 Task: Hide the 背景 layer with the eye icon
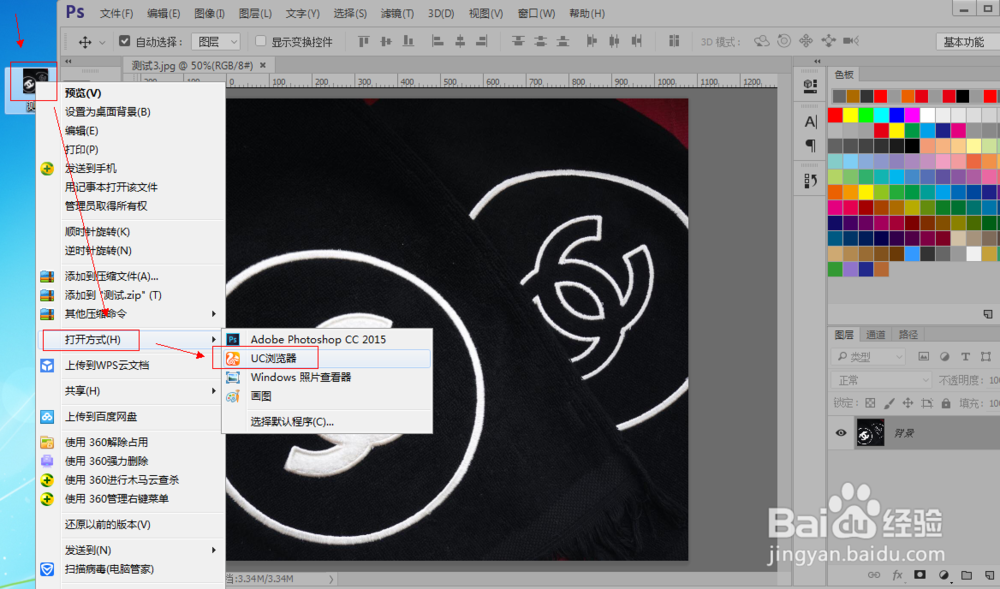(841, 433)
